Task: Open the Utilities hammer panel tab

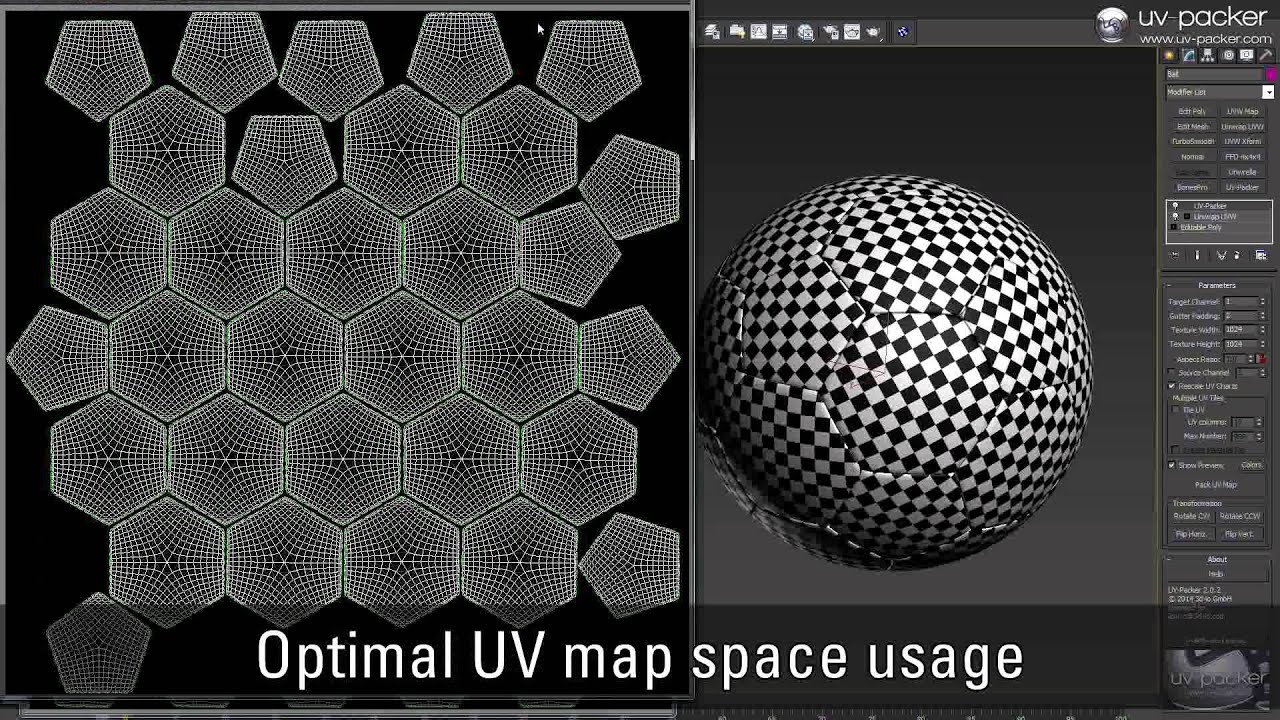Action: [1265, 56]
